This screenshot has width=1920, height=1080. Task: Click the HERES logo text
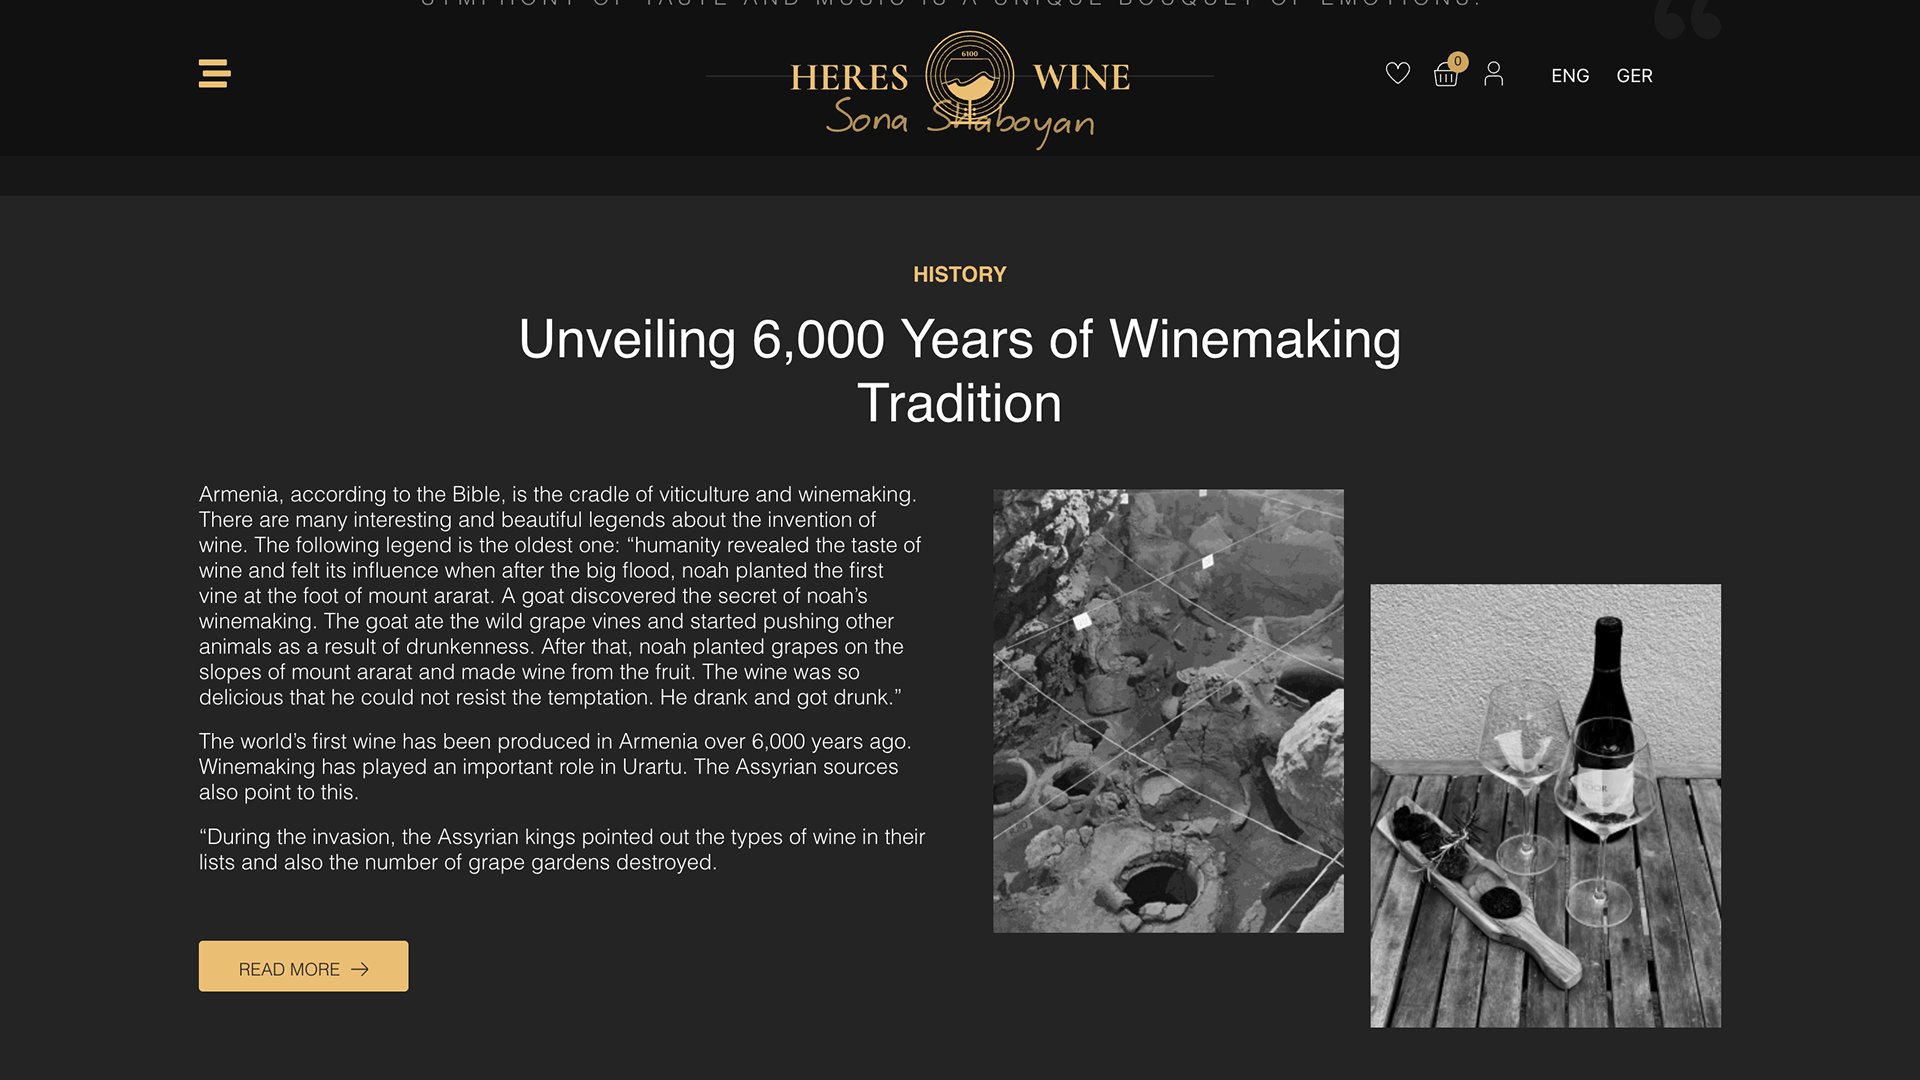pos(849,77)
